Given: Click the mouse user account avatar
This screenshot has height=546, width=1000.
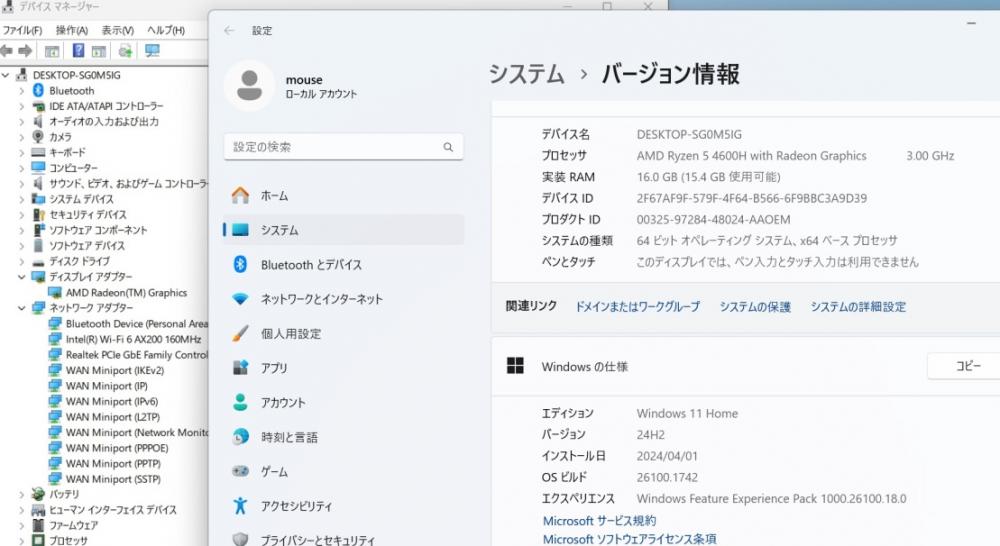Looking at the screenshot, I should pos(249,85).
